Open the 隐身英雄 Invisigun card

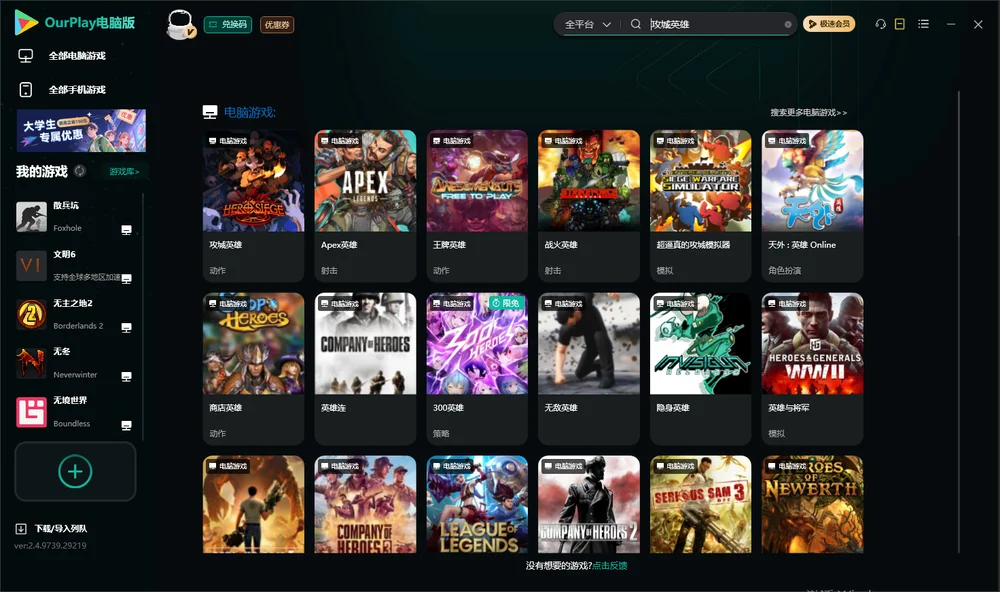[x=700, y=368]
